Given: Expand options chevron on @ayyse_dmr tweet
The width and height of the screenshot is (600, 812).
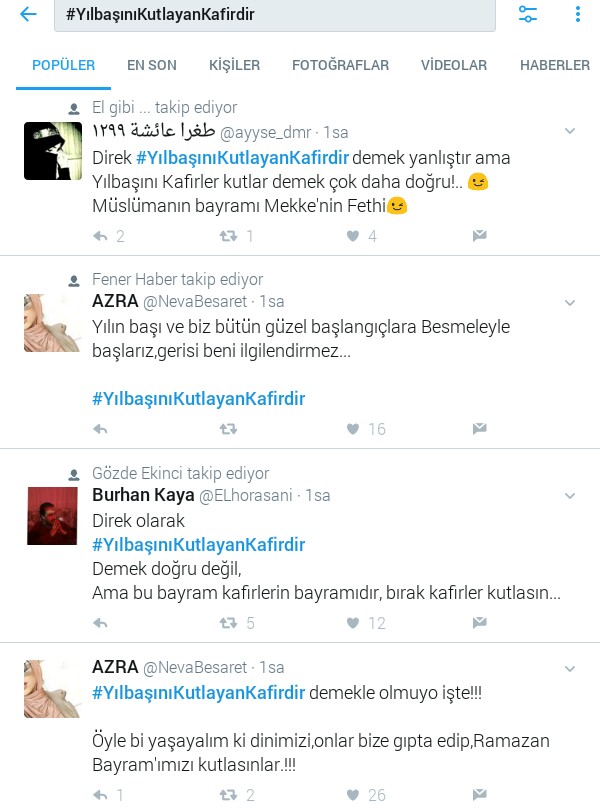Looking at the screenshot, I should (570, 131).
